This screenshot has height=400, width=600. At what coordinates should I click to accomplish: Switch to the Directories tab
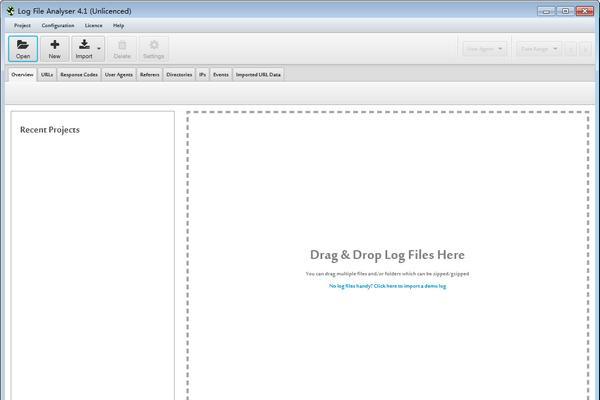pyautogui.click(x=179, y=75)
